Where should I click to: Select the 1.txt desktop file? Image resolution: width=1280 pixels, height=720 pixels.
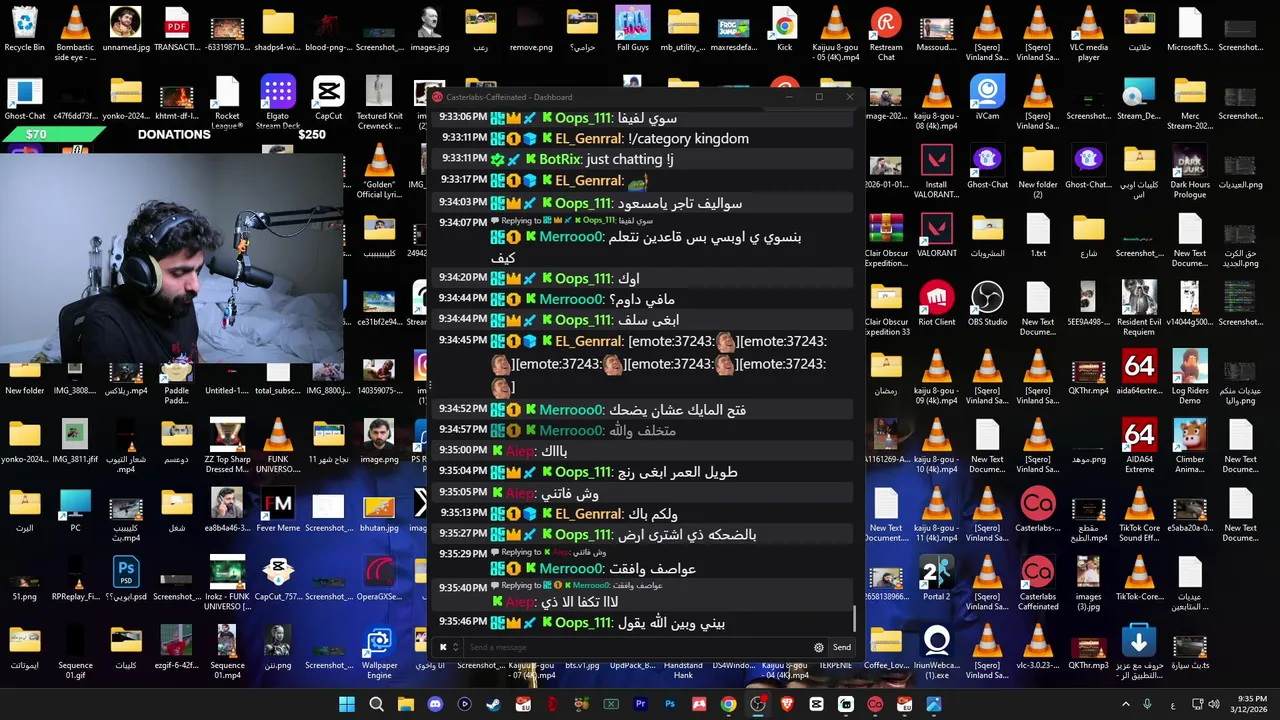click(1038, 235)
